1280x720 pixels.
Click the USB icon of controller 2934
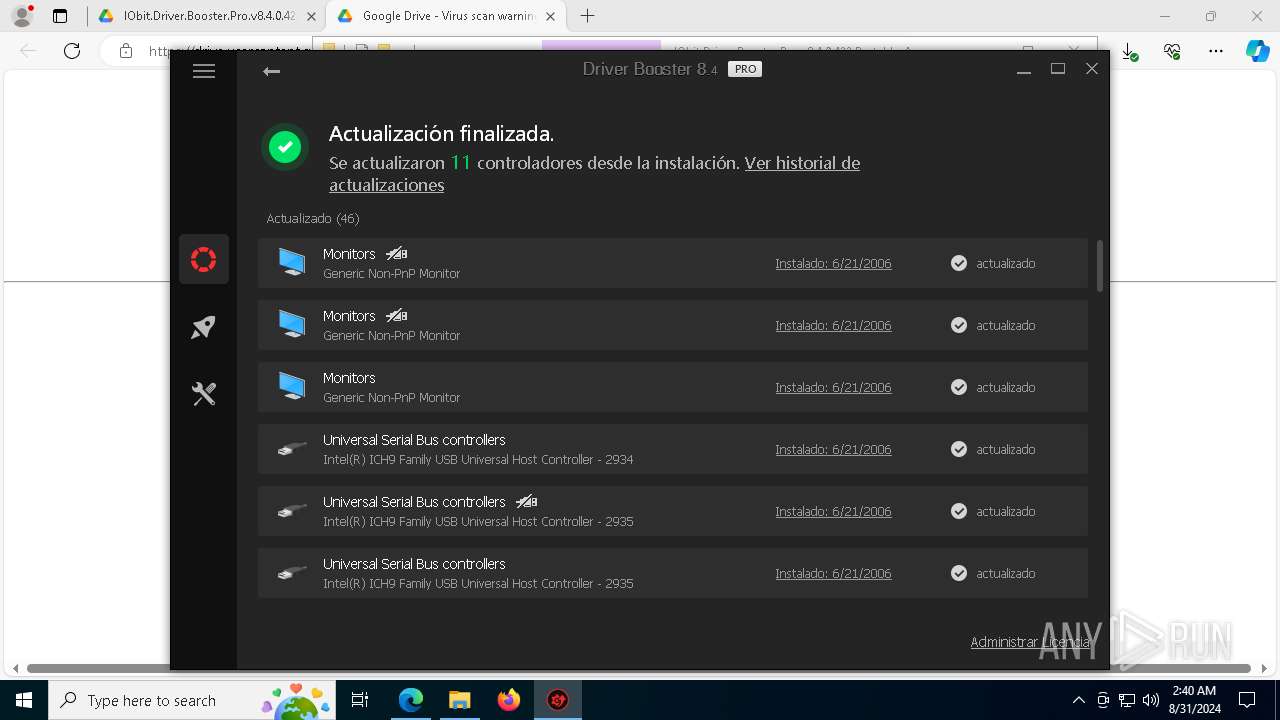[291, 449]
